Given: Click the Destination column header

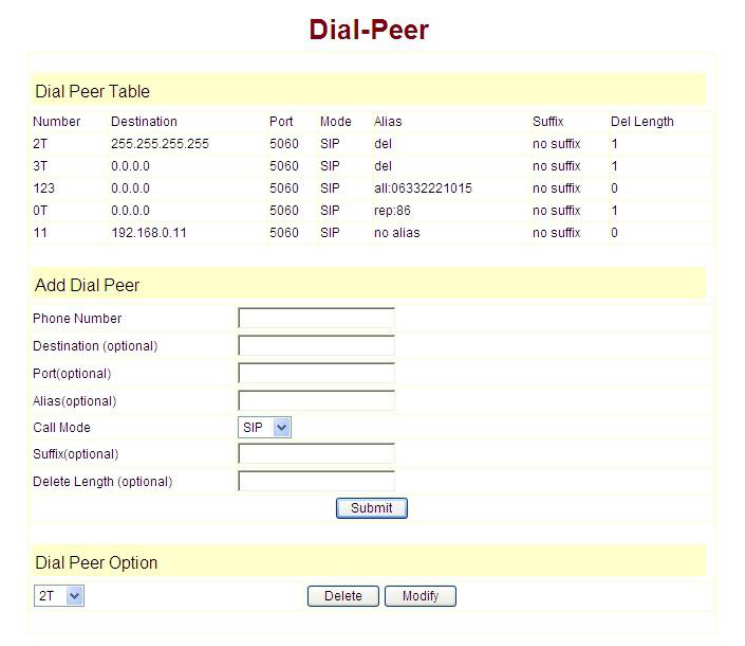Looking at the screenshot, I should 144,122.
